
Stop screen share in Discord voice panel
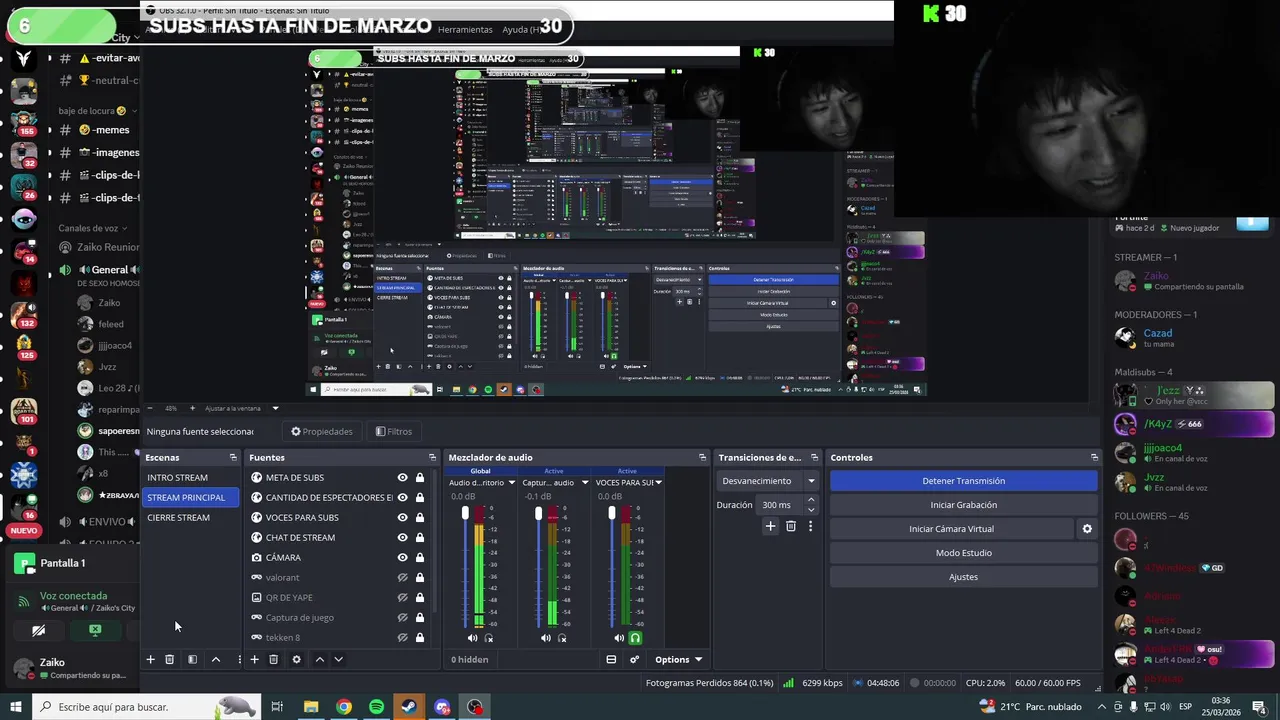click(95, 631)
